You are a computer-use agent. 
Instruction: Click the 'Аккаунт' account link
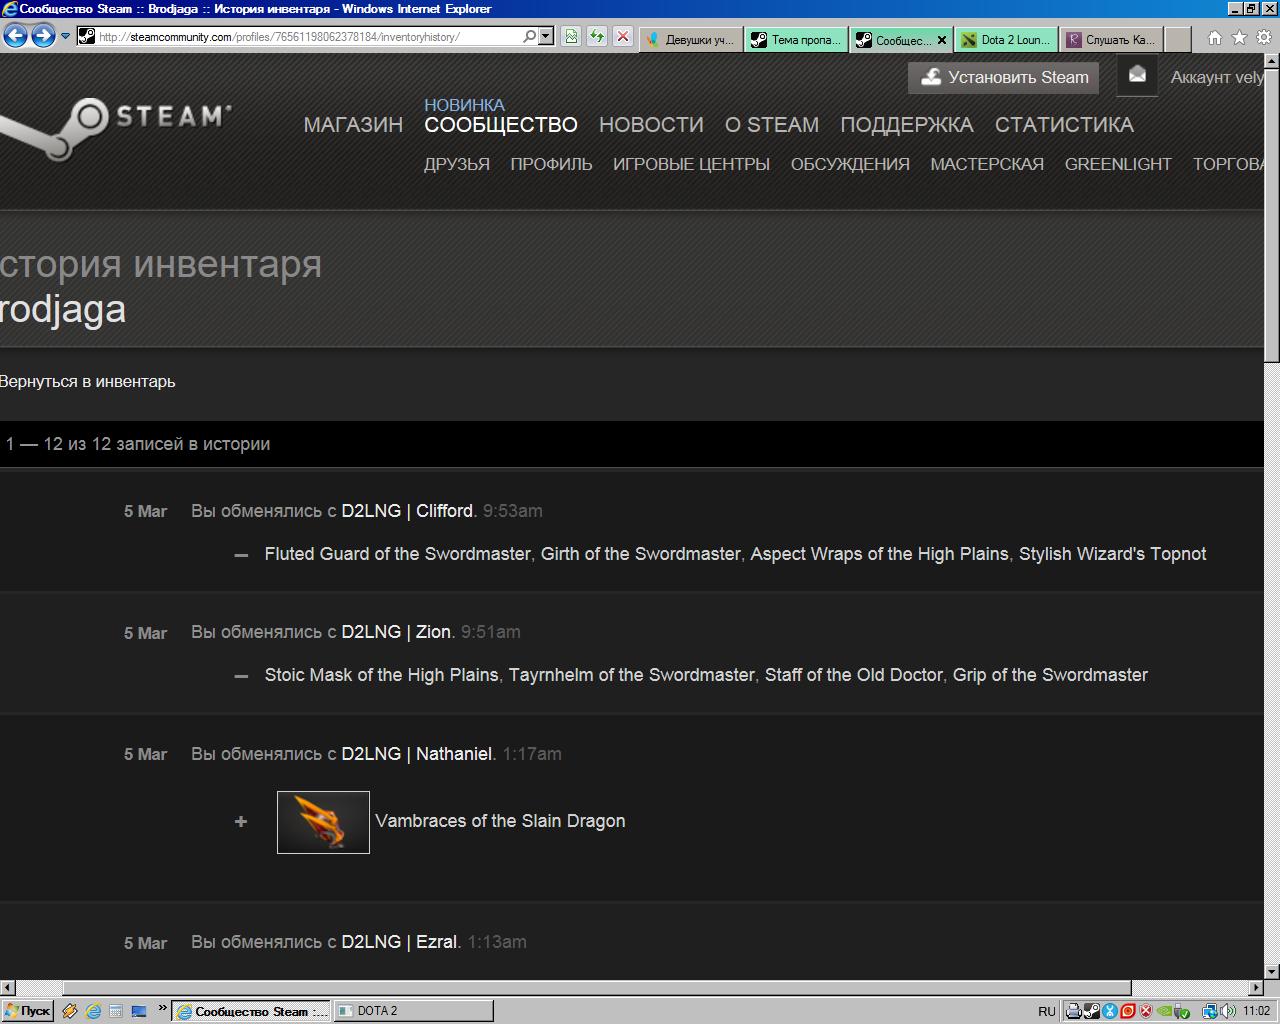(1217, 77)
